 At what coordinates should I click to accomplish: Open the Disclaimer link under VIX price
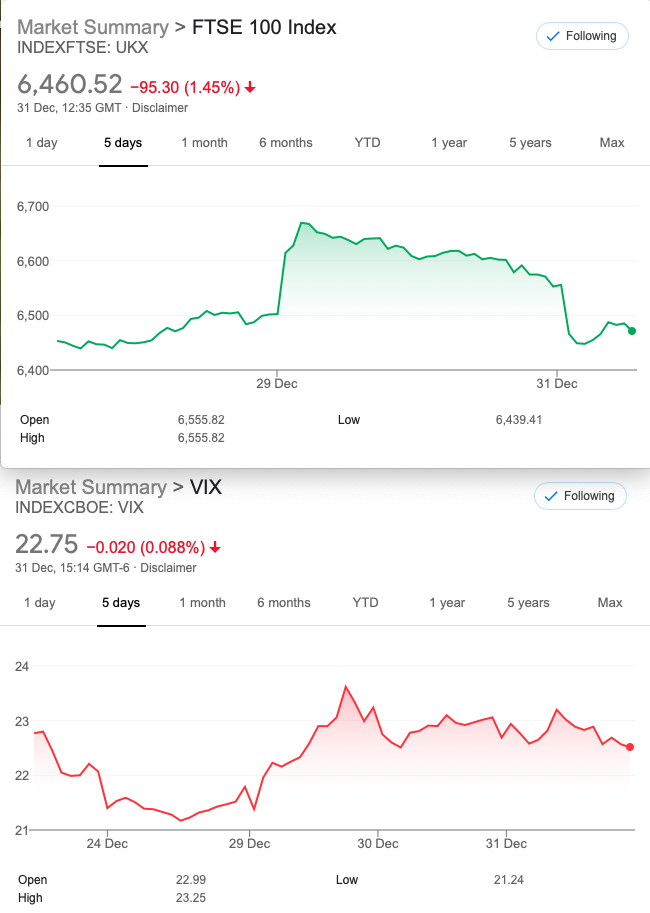click(x=168, y=568)
